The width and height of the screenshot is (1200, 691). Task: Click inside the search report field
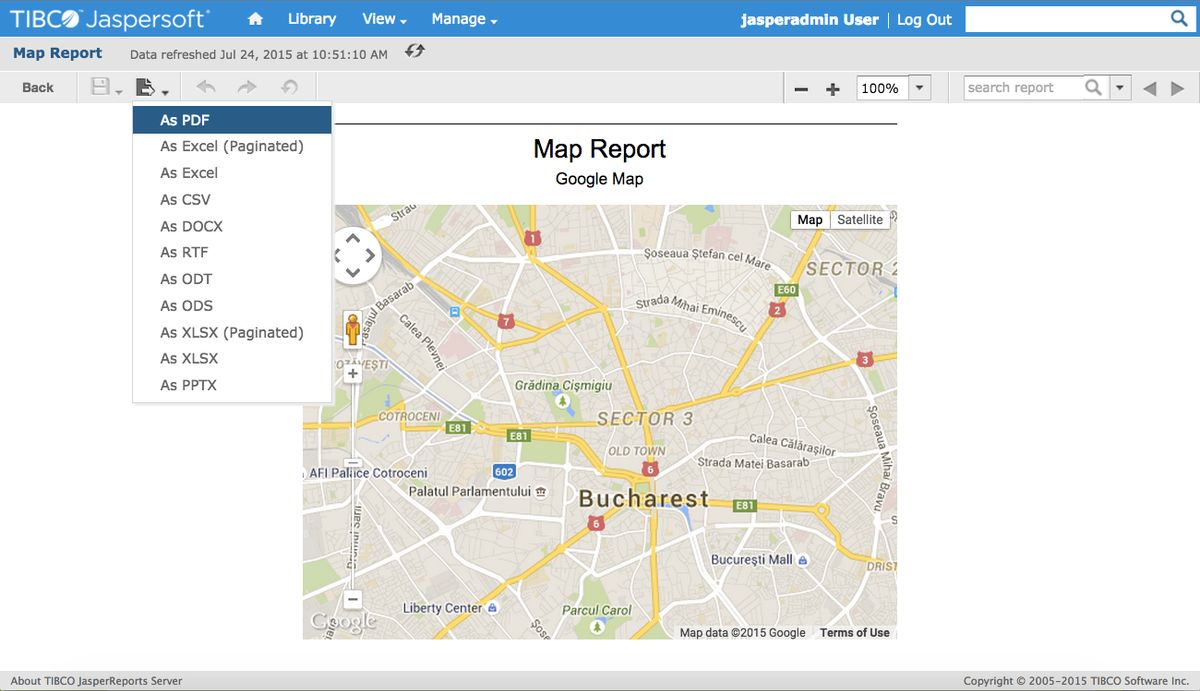(1020, 87)
